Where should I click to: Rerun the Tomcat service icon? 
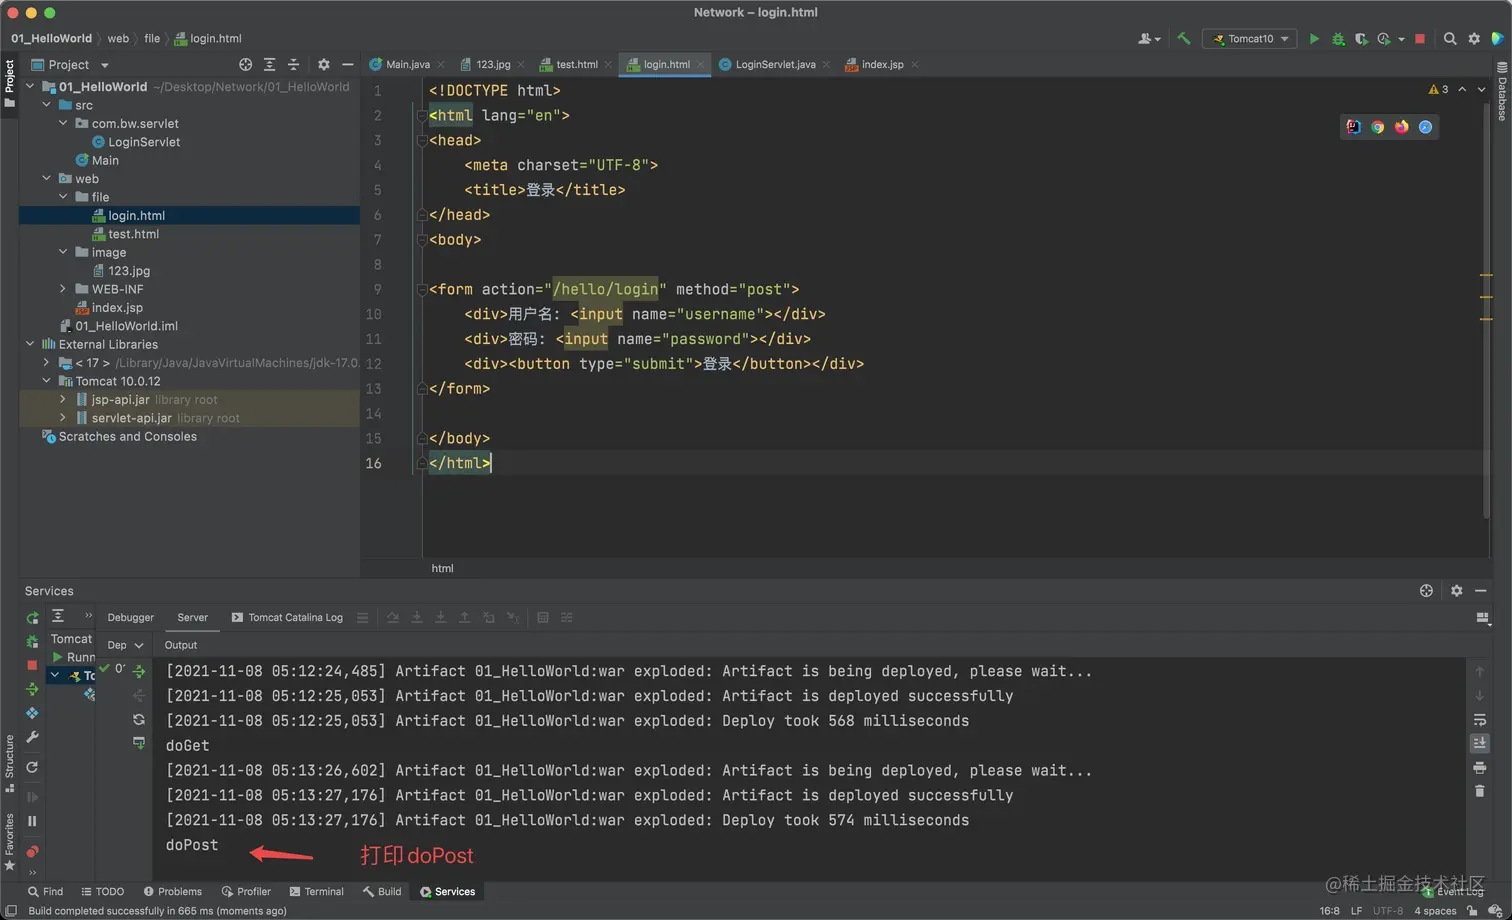point(32,618)
